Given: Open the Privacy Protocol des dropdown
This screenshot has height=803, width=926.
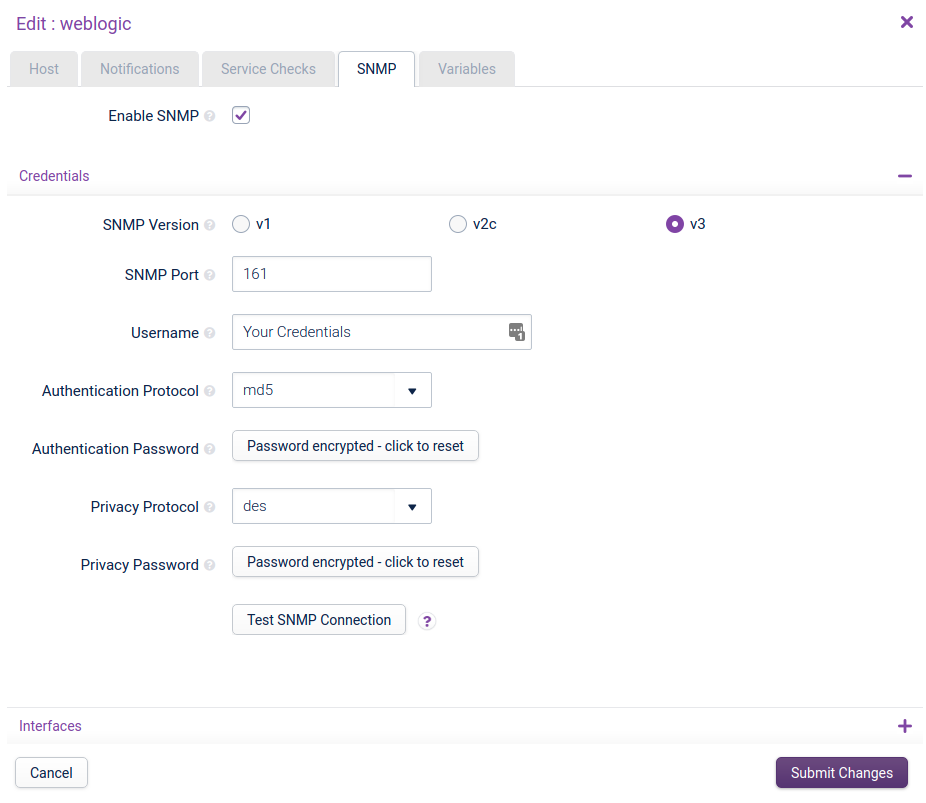Looking at the screenshot, I should tap(331, 506).
